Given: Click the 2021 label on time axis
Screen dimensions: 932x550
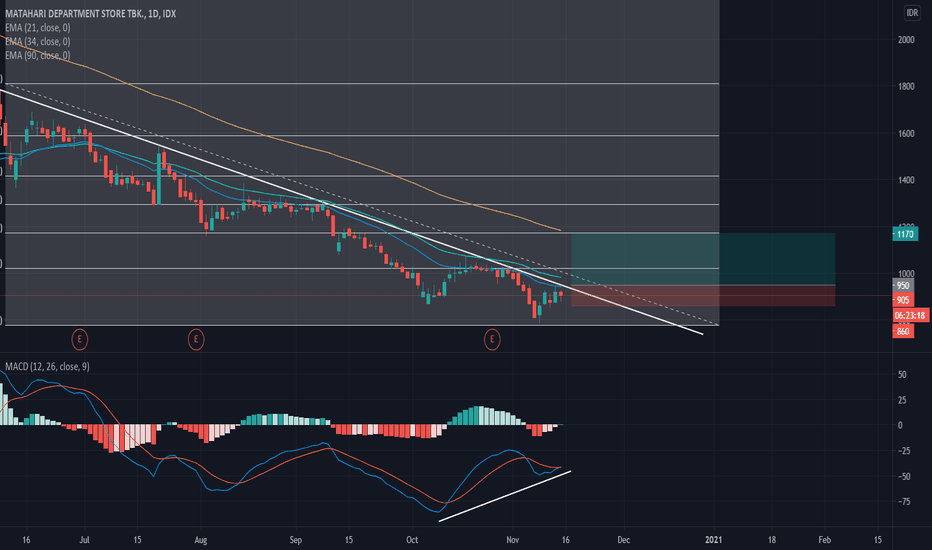Looking at the screenshot, I should 713,540.
